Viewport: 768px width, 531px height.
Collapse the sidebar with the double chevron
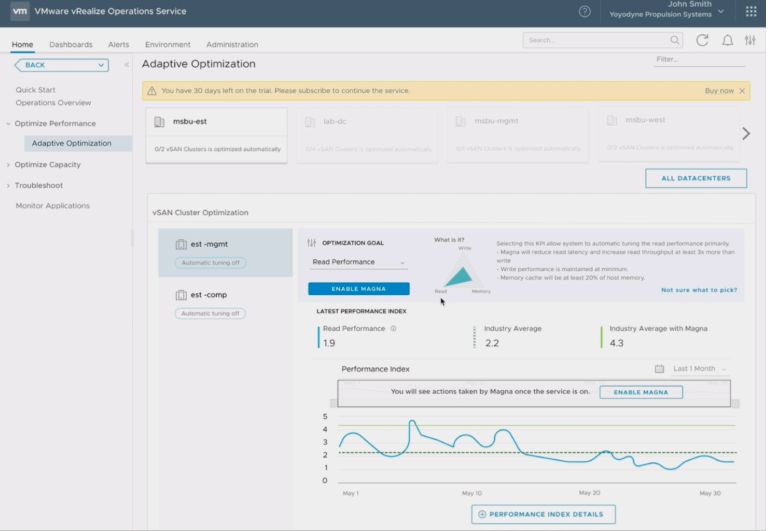point(126,65)
